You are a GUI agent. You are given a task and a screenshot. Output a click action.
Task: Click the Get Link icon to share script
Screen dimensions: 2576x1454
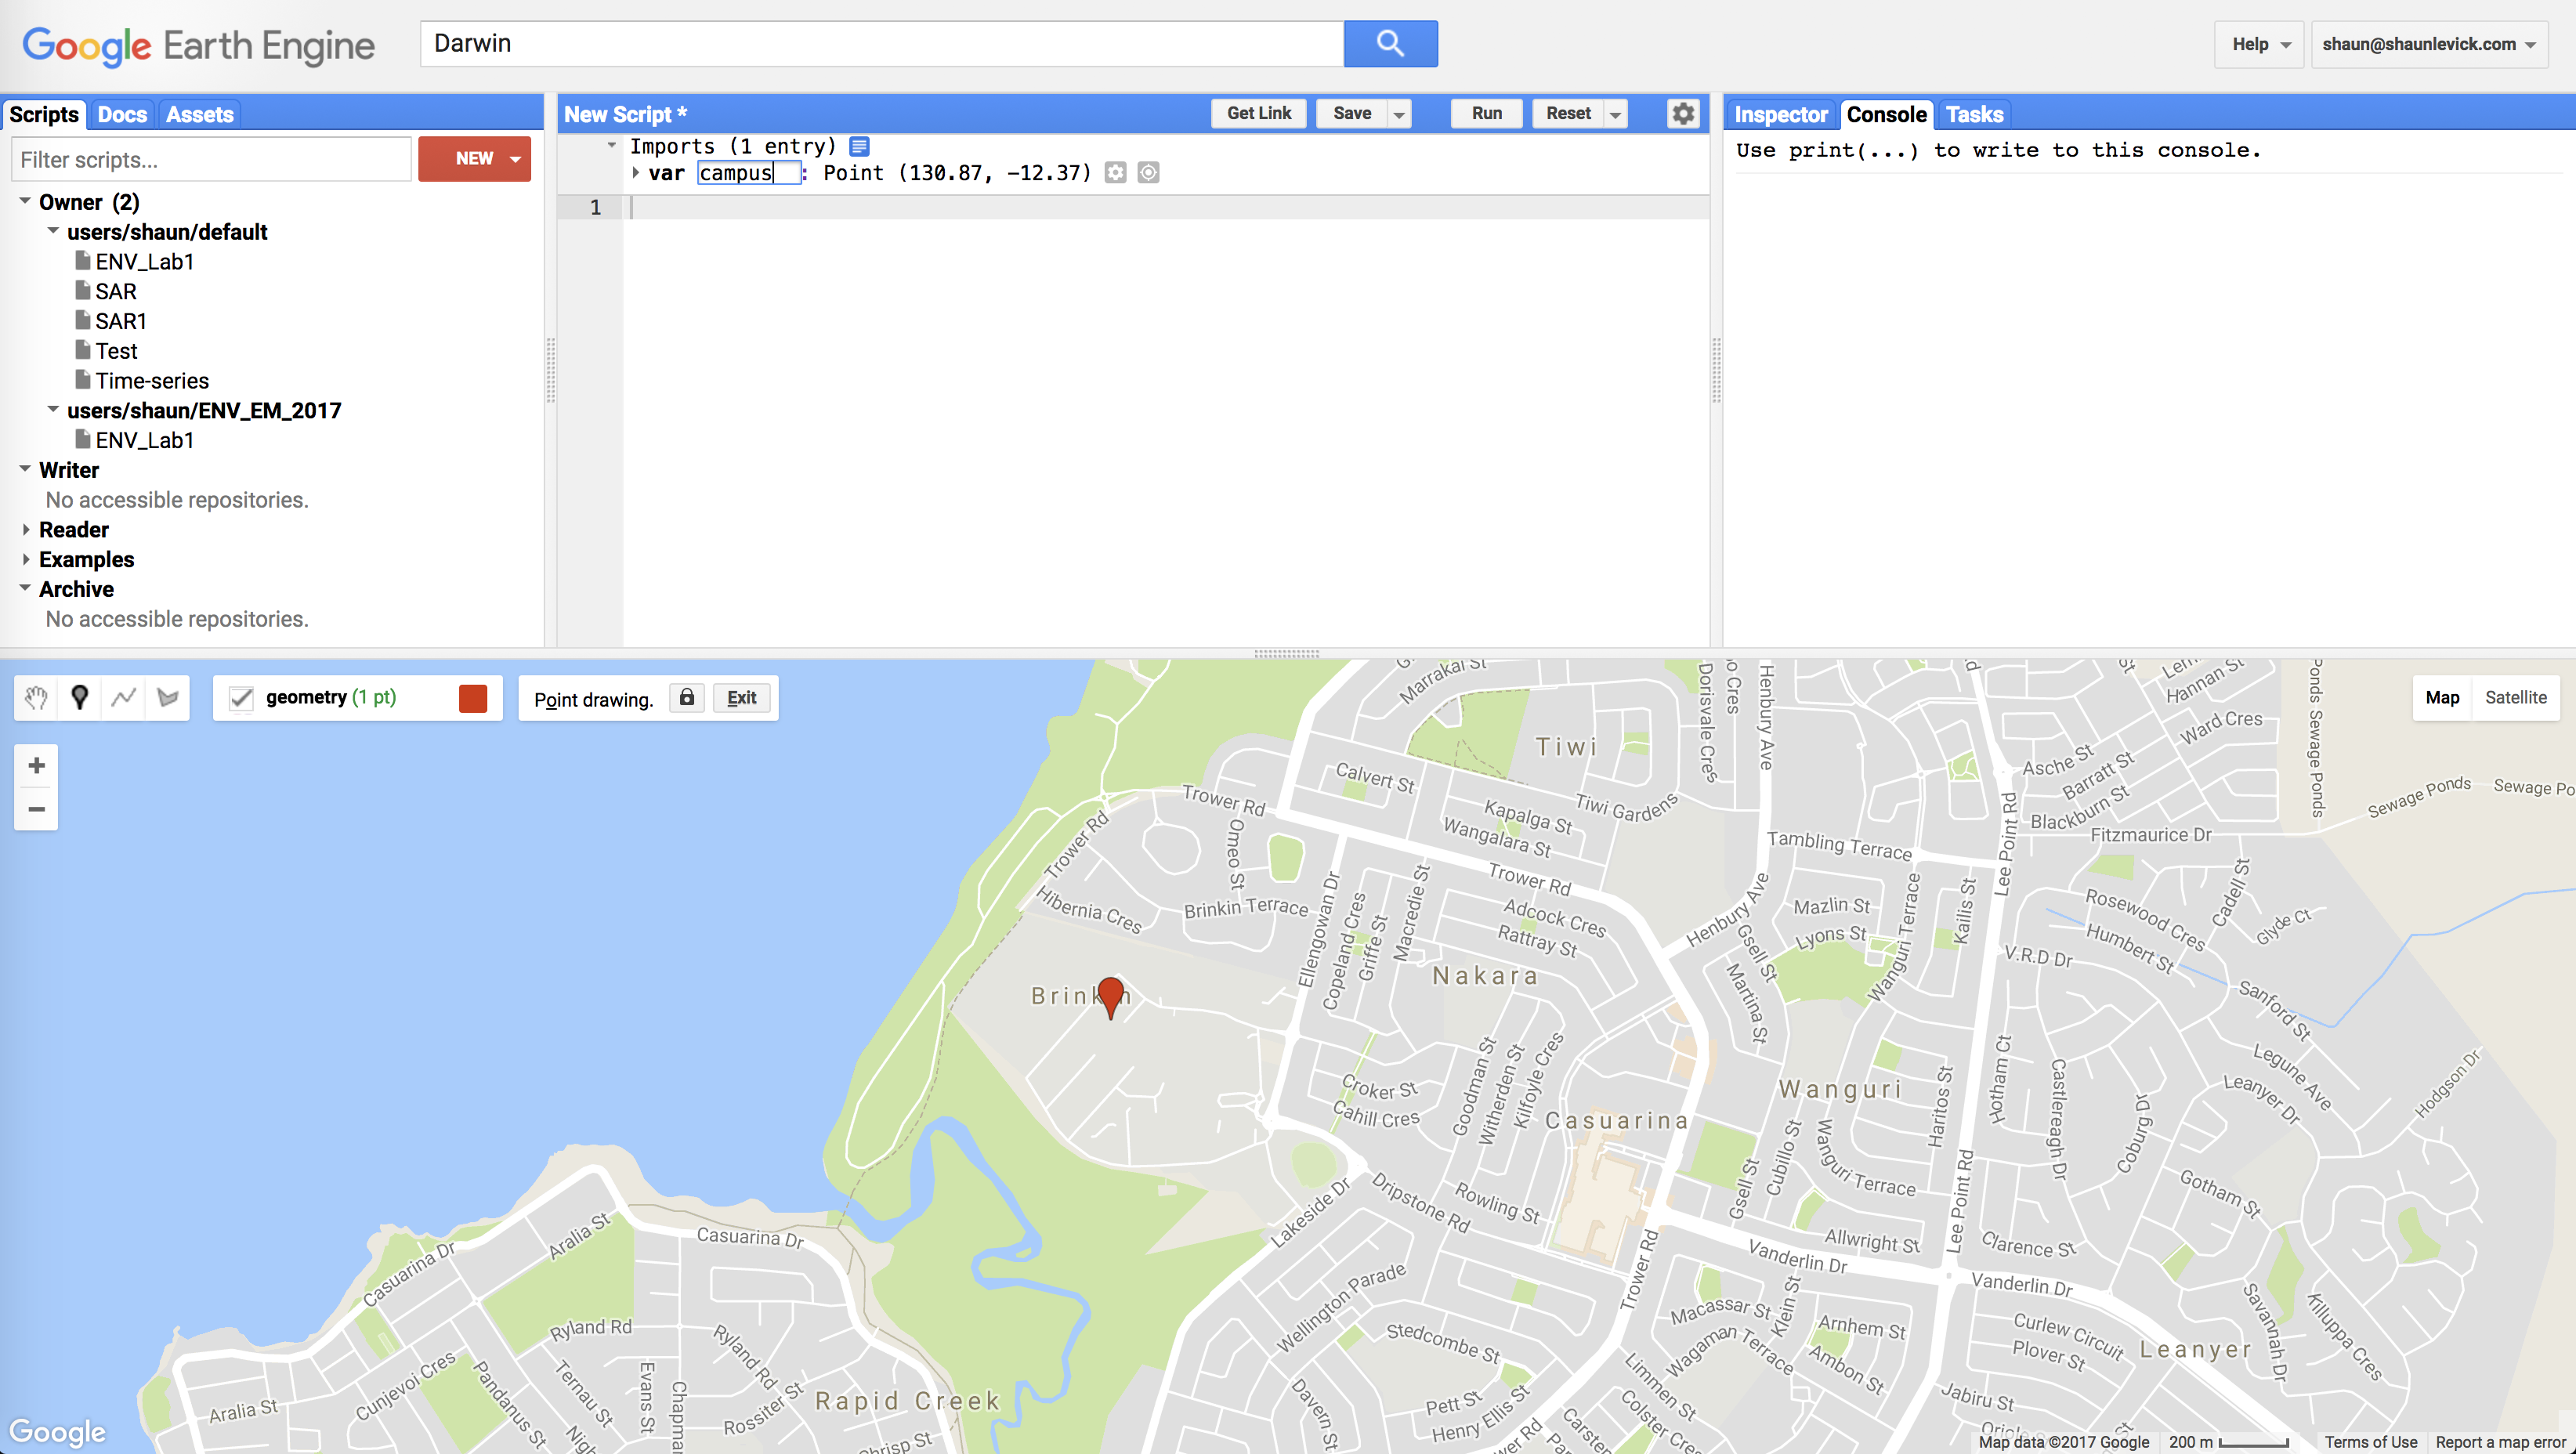click(x=1258, y=114)
